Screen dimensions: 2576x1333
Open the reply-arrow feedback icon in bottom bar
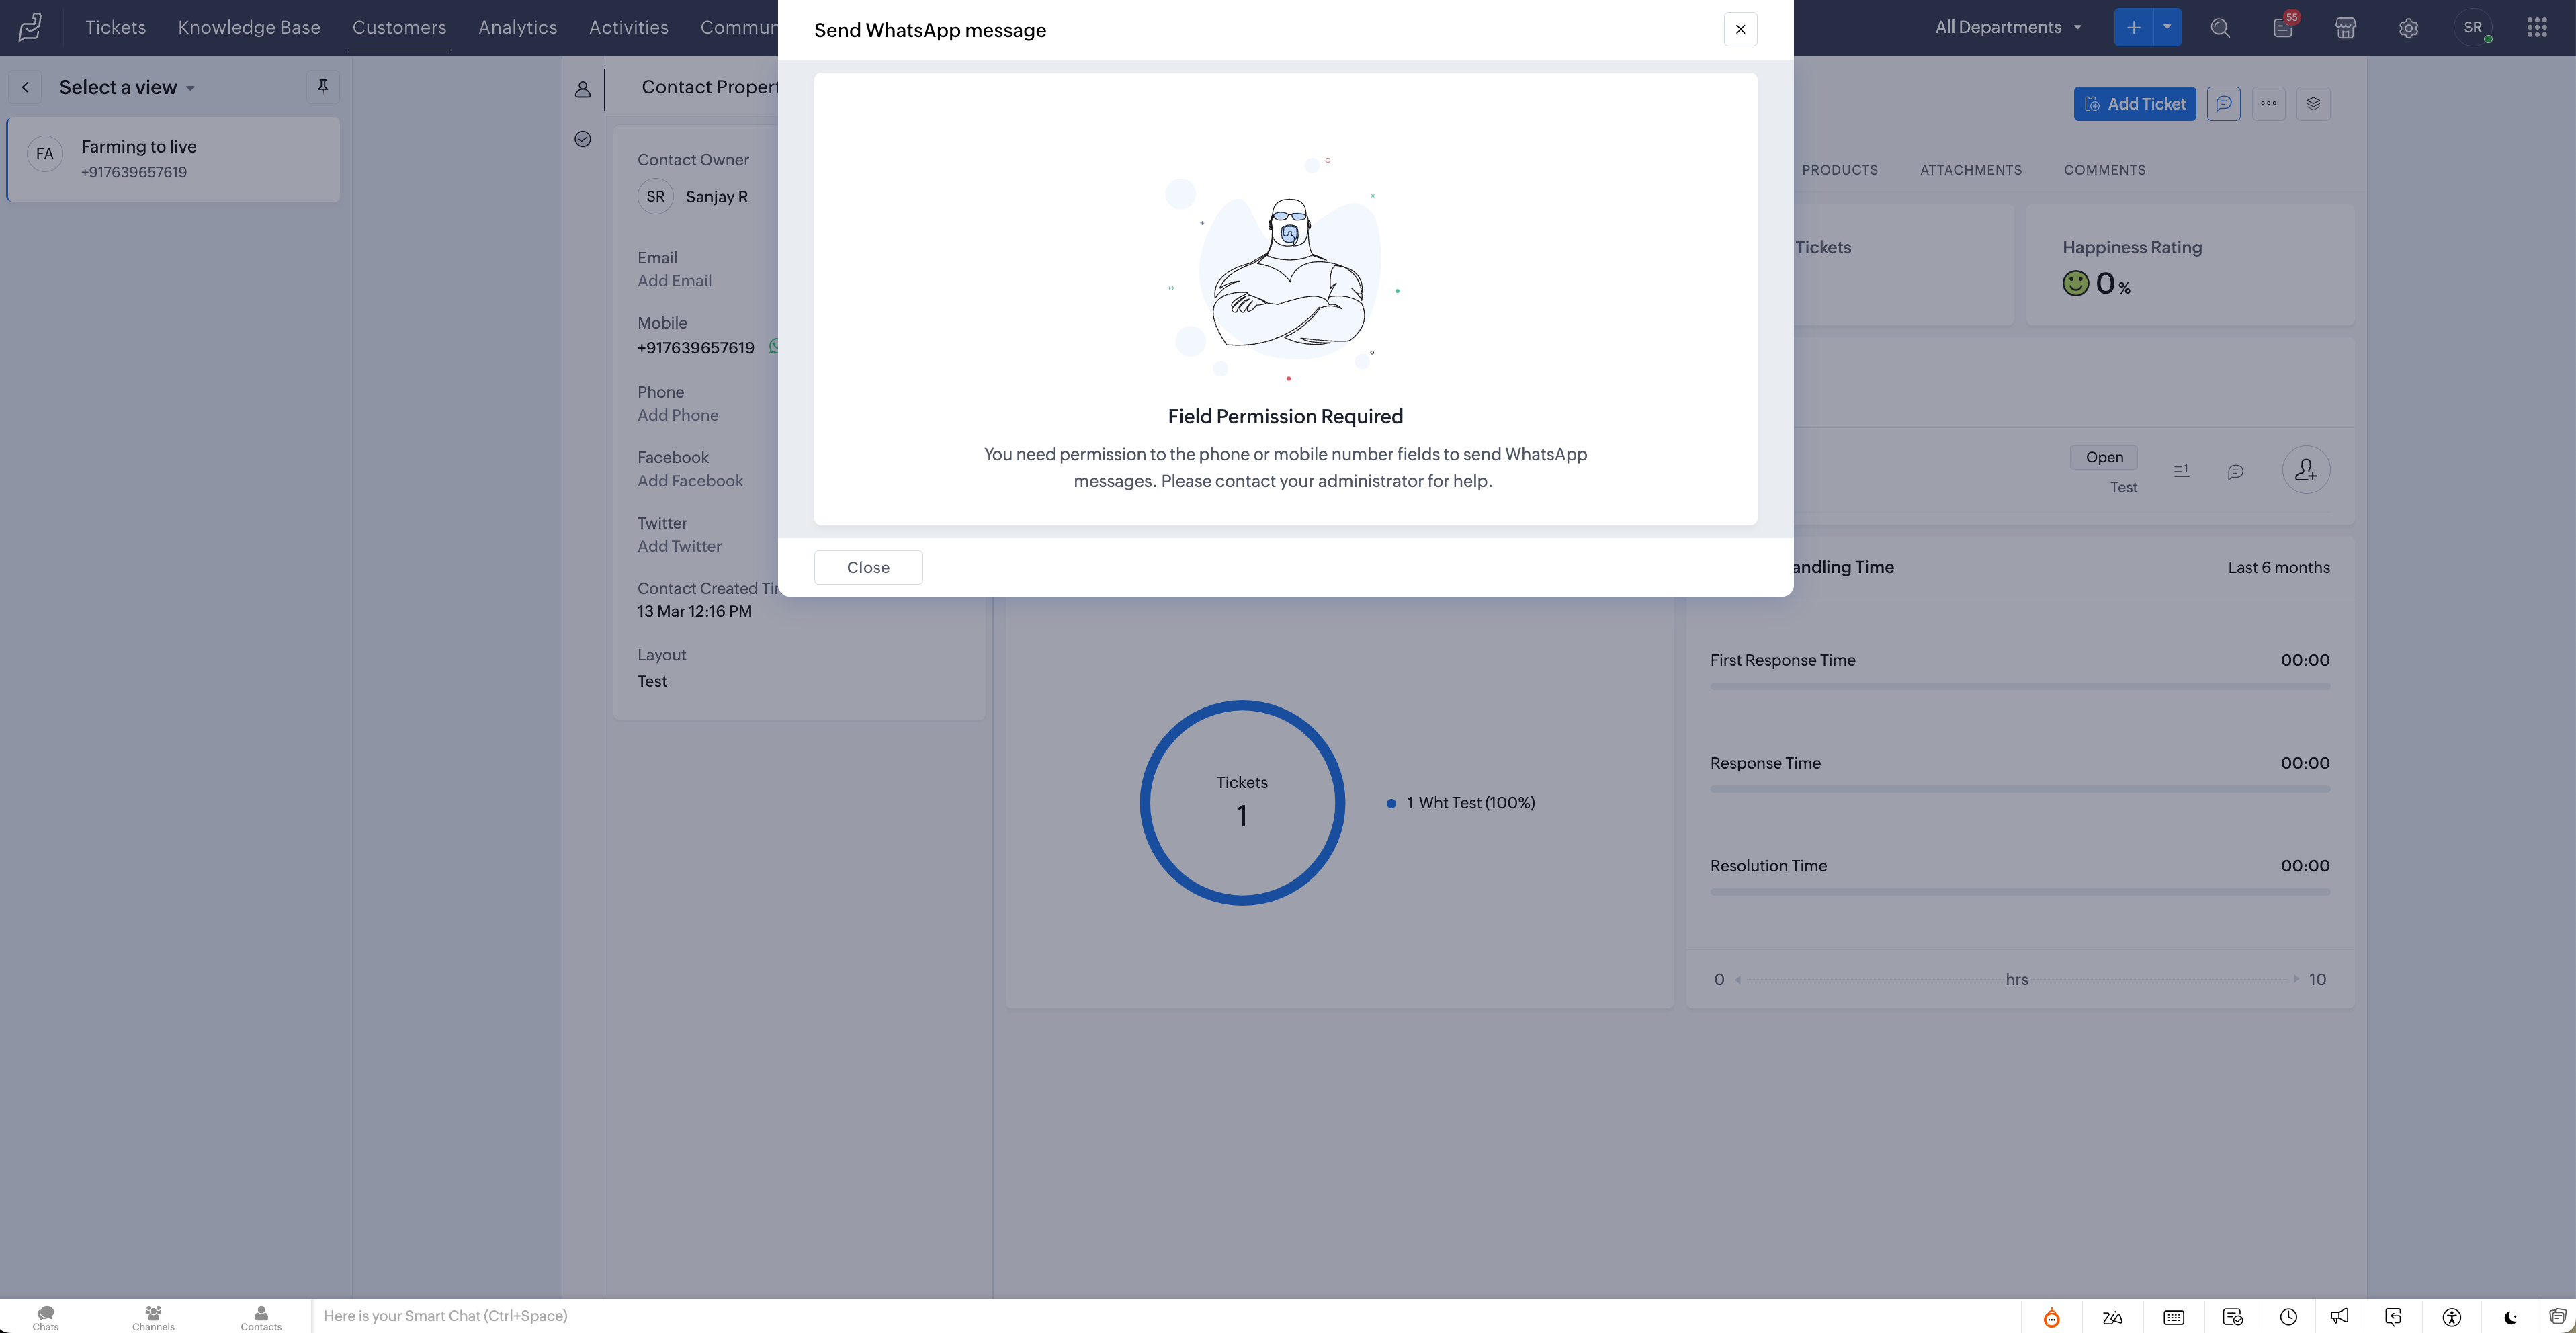click(x=2393, y=1317)
